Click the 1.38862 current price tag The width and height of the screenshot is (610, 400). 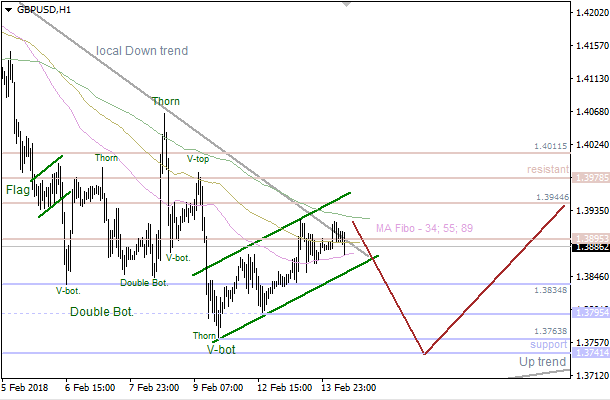point(590,246)
